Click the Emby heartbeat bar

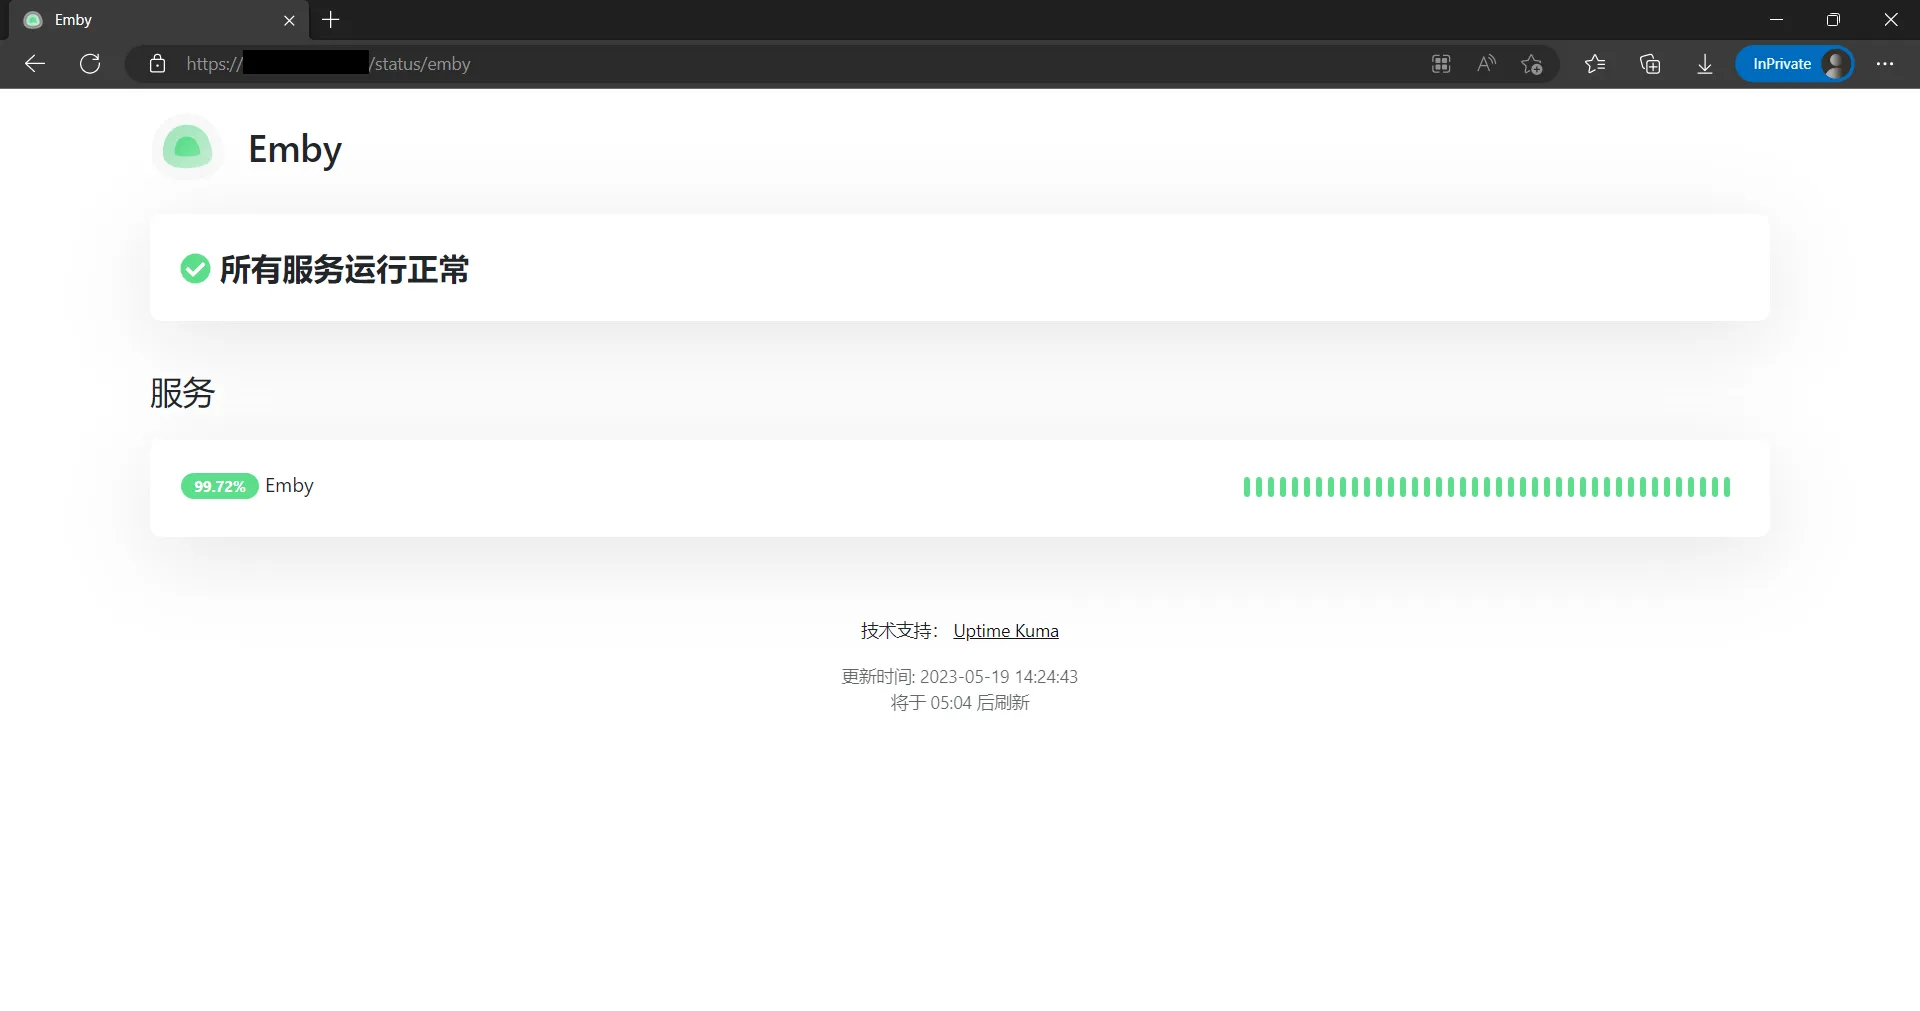click(1486, 487)
